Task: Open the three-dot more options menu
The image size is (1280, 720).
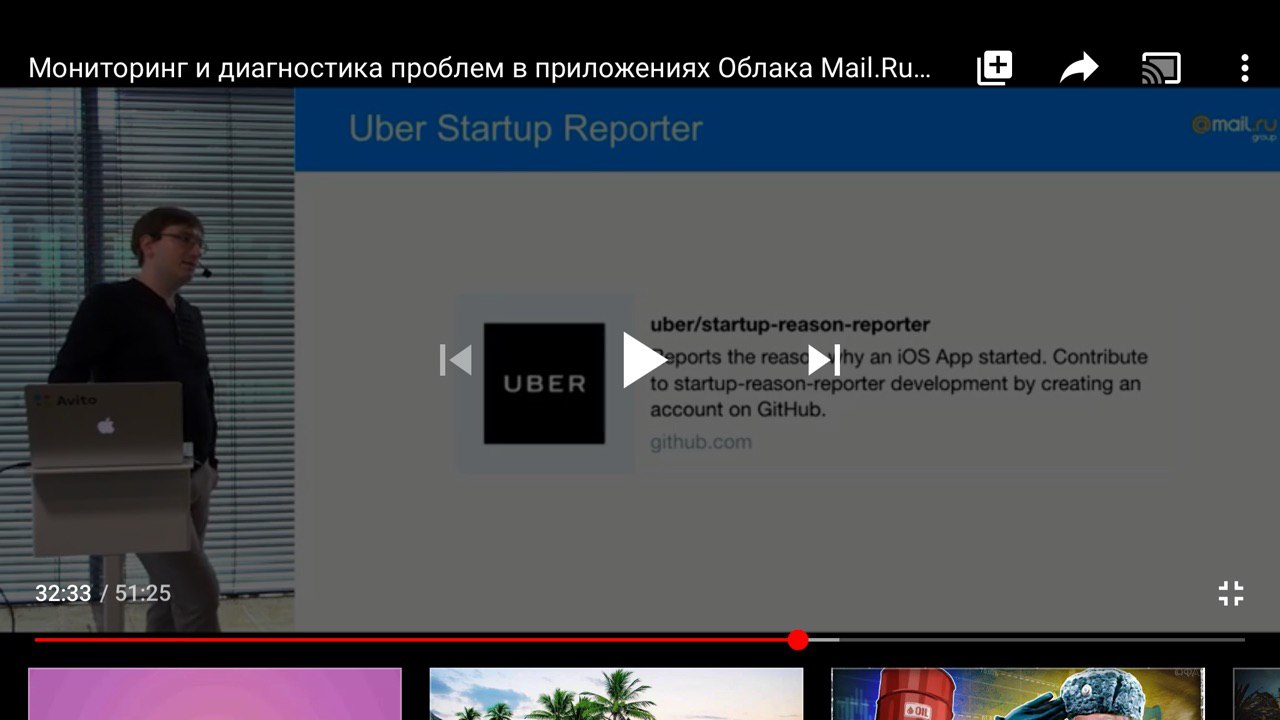Action: [1244, 68]
